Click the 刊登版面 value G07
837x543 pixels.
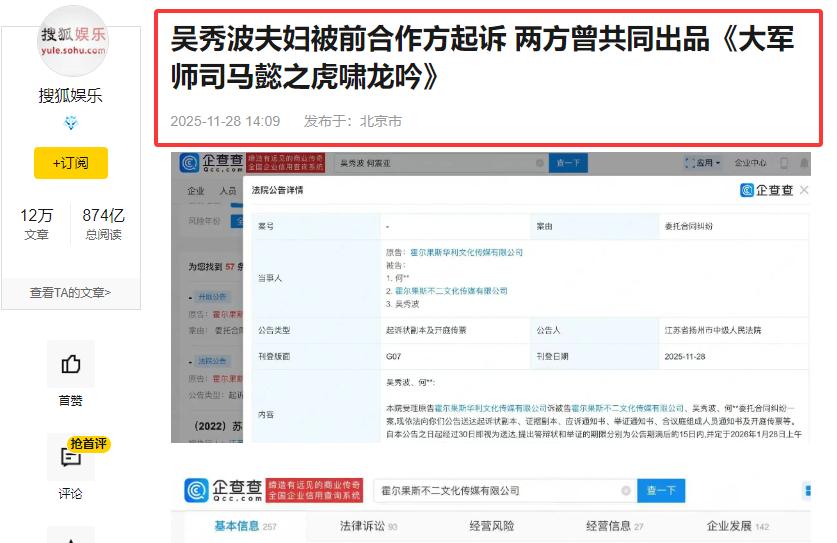[393, 357]
